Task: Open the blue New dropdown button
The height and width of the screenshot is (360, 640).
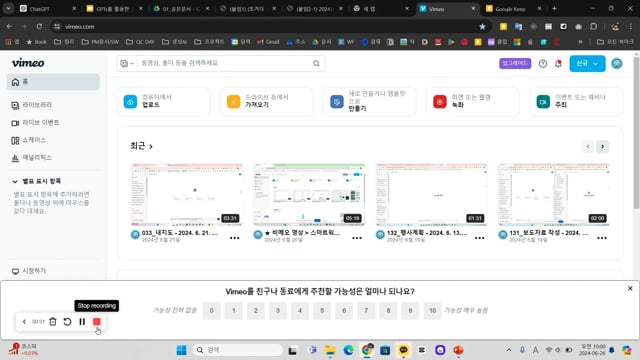Action: pos(587,64)
